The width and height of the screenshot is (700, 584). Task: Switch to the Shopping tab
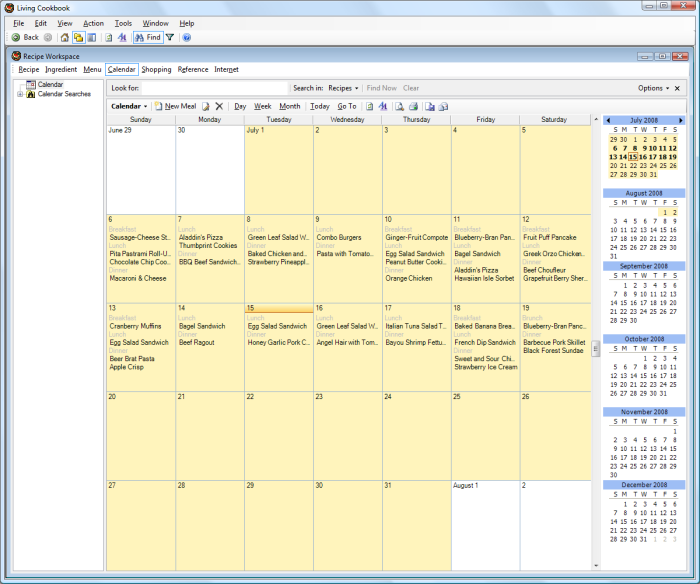click(156, 70)
